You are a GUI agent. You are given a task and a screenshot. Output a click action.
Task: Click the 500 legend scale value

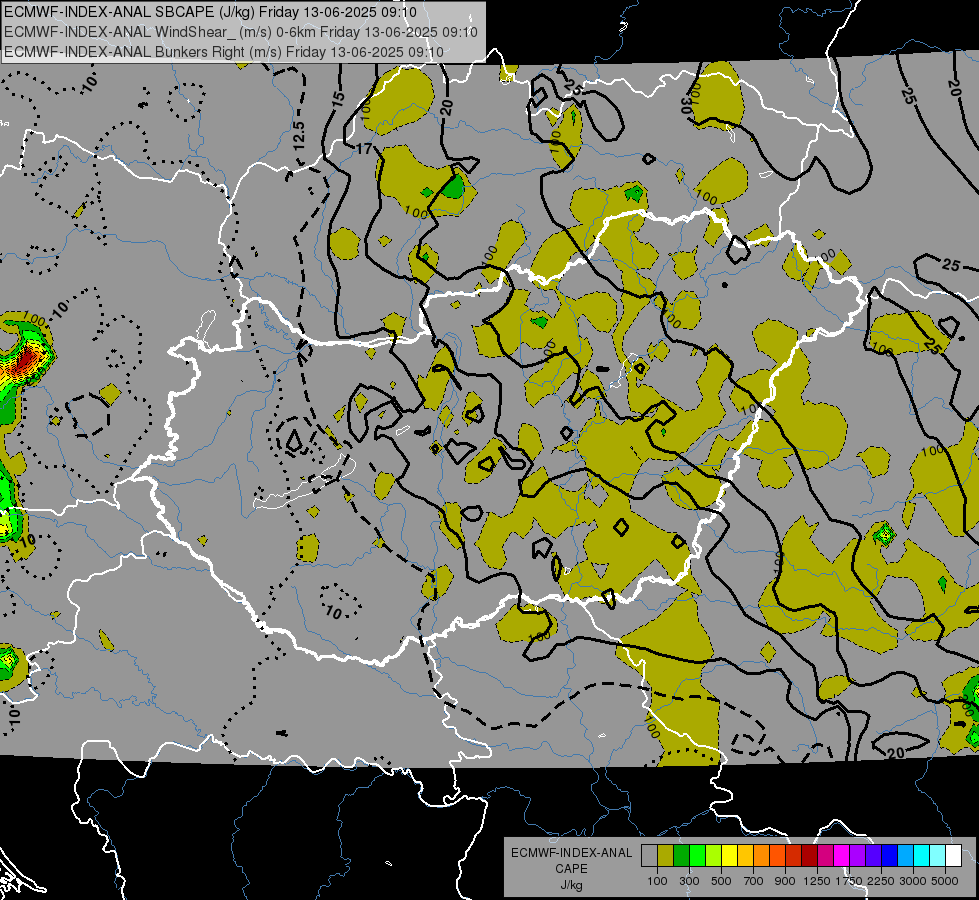[721, 881]
